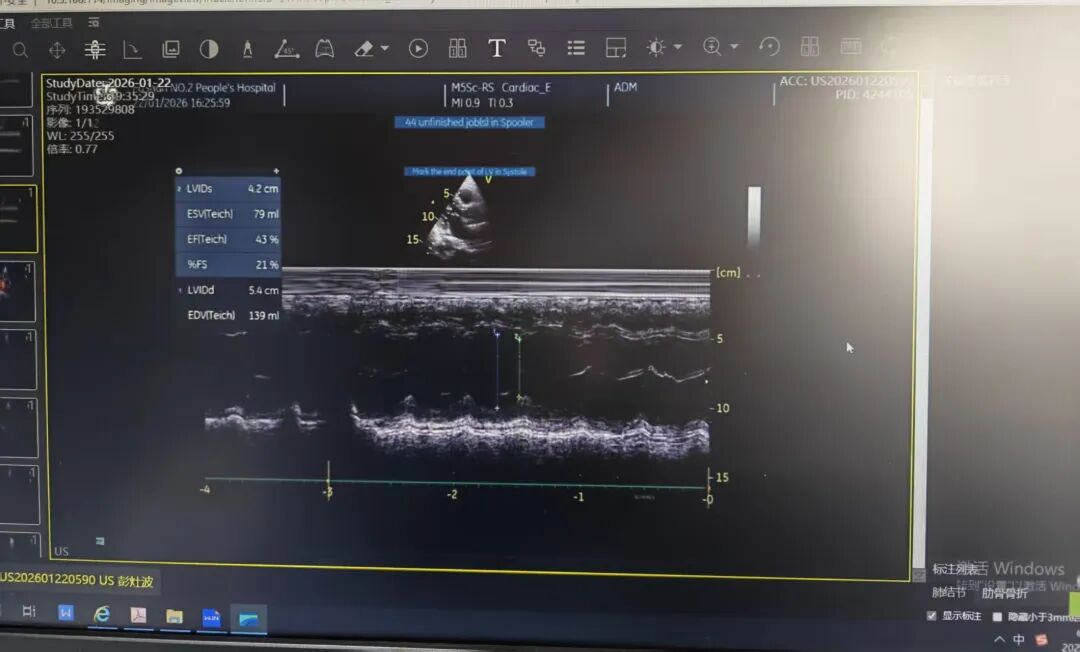Image resolution: width=1080 pixels, height=652 pixels.
Task: Click the 肺结节 label
Action: (948, 592)
